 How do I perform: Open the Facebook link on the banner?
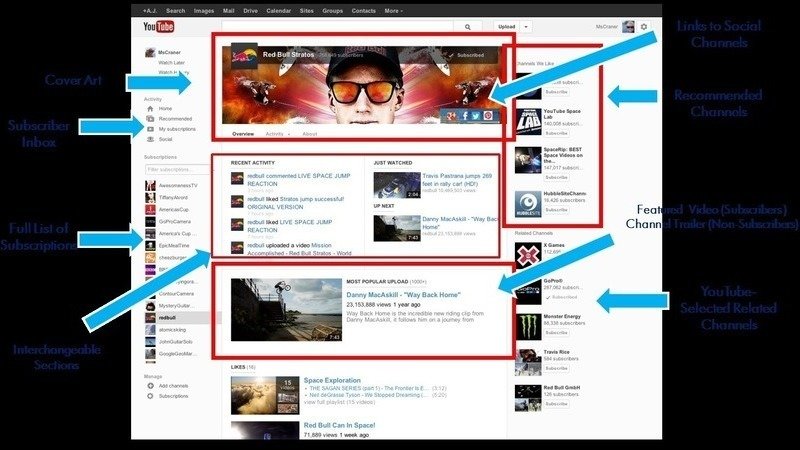click(464, 116)
